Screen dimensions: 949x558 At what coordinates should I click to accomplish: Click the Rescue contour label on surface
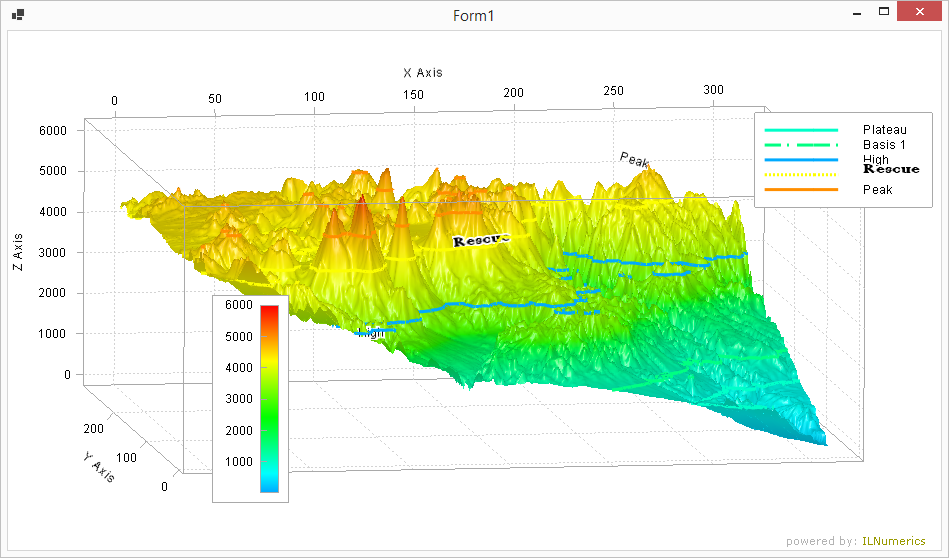click(x=481, y=240)
